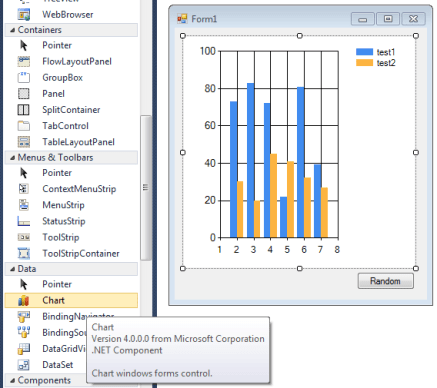Image resolution: width=437 pixels, height=388 pixels.
Task: Choose the BindingNavigator icon
Action: pyautogui.click(x=24, y=316)
